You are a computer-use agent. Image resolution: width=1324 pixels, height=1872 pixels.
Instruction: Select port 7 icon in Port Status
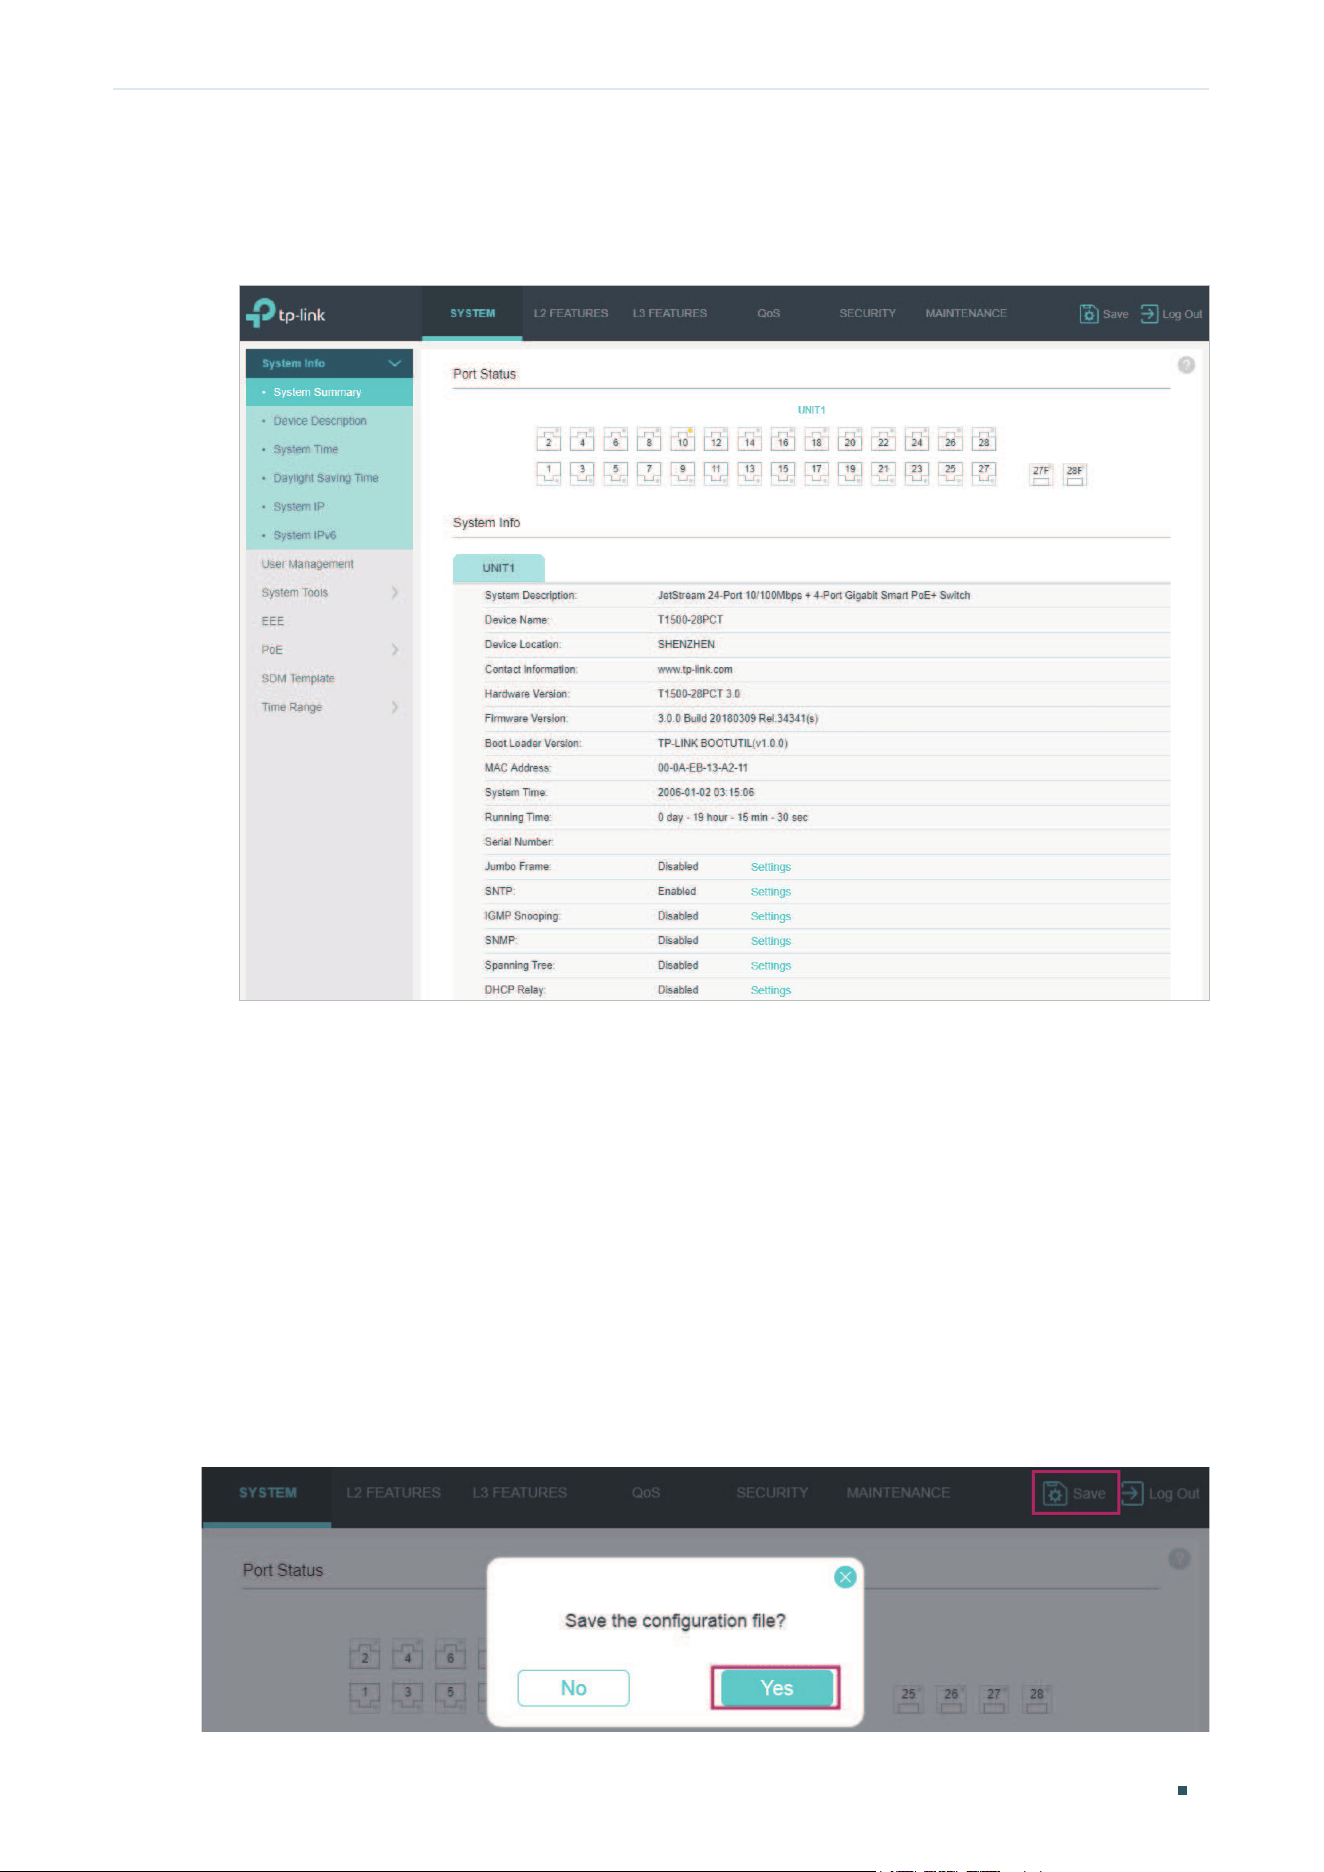649,473
